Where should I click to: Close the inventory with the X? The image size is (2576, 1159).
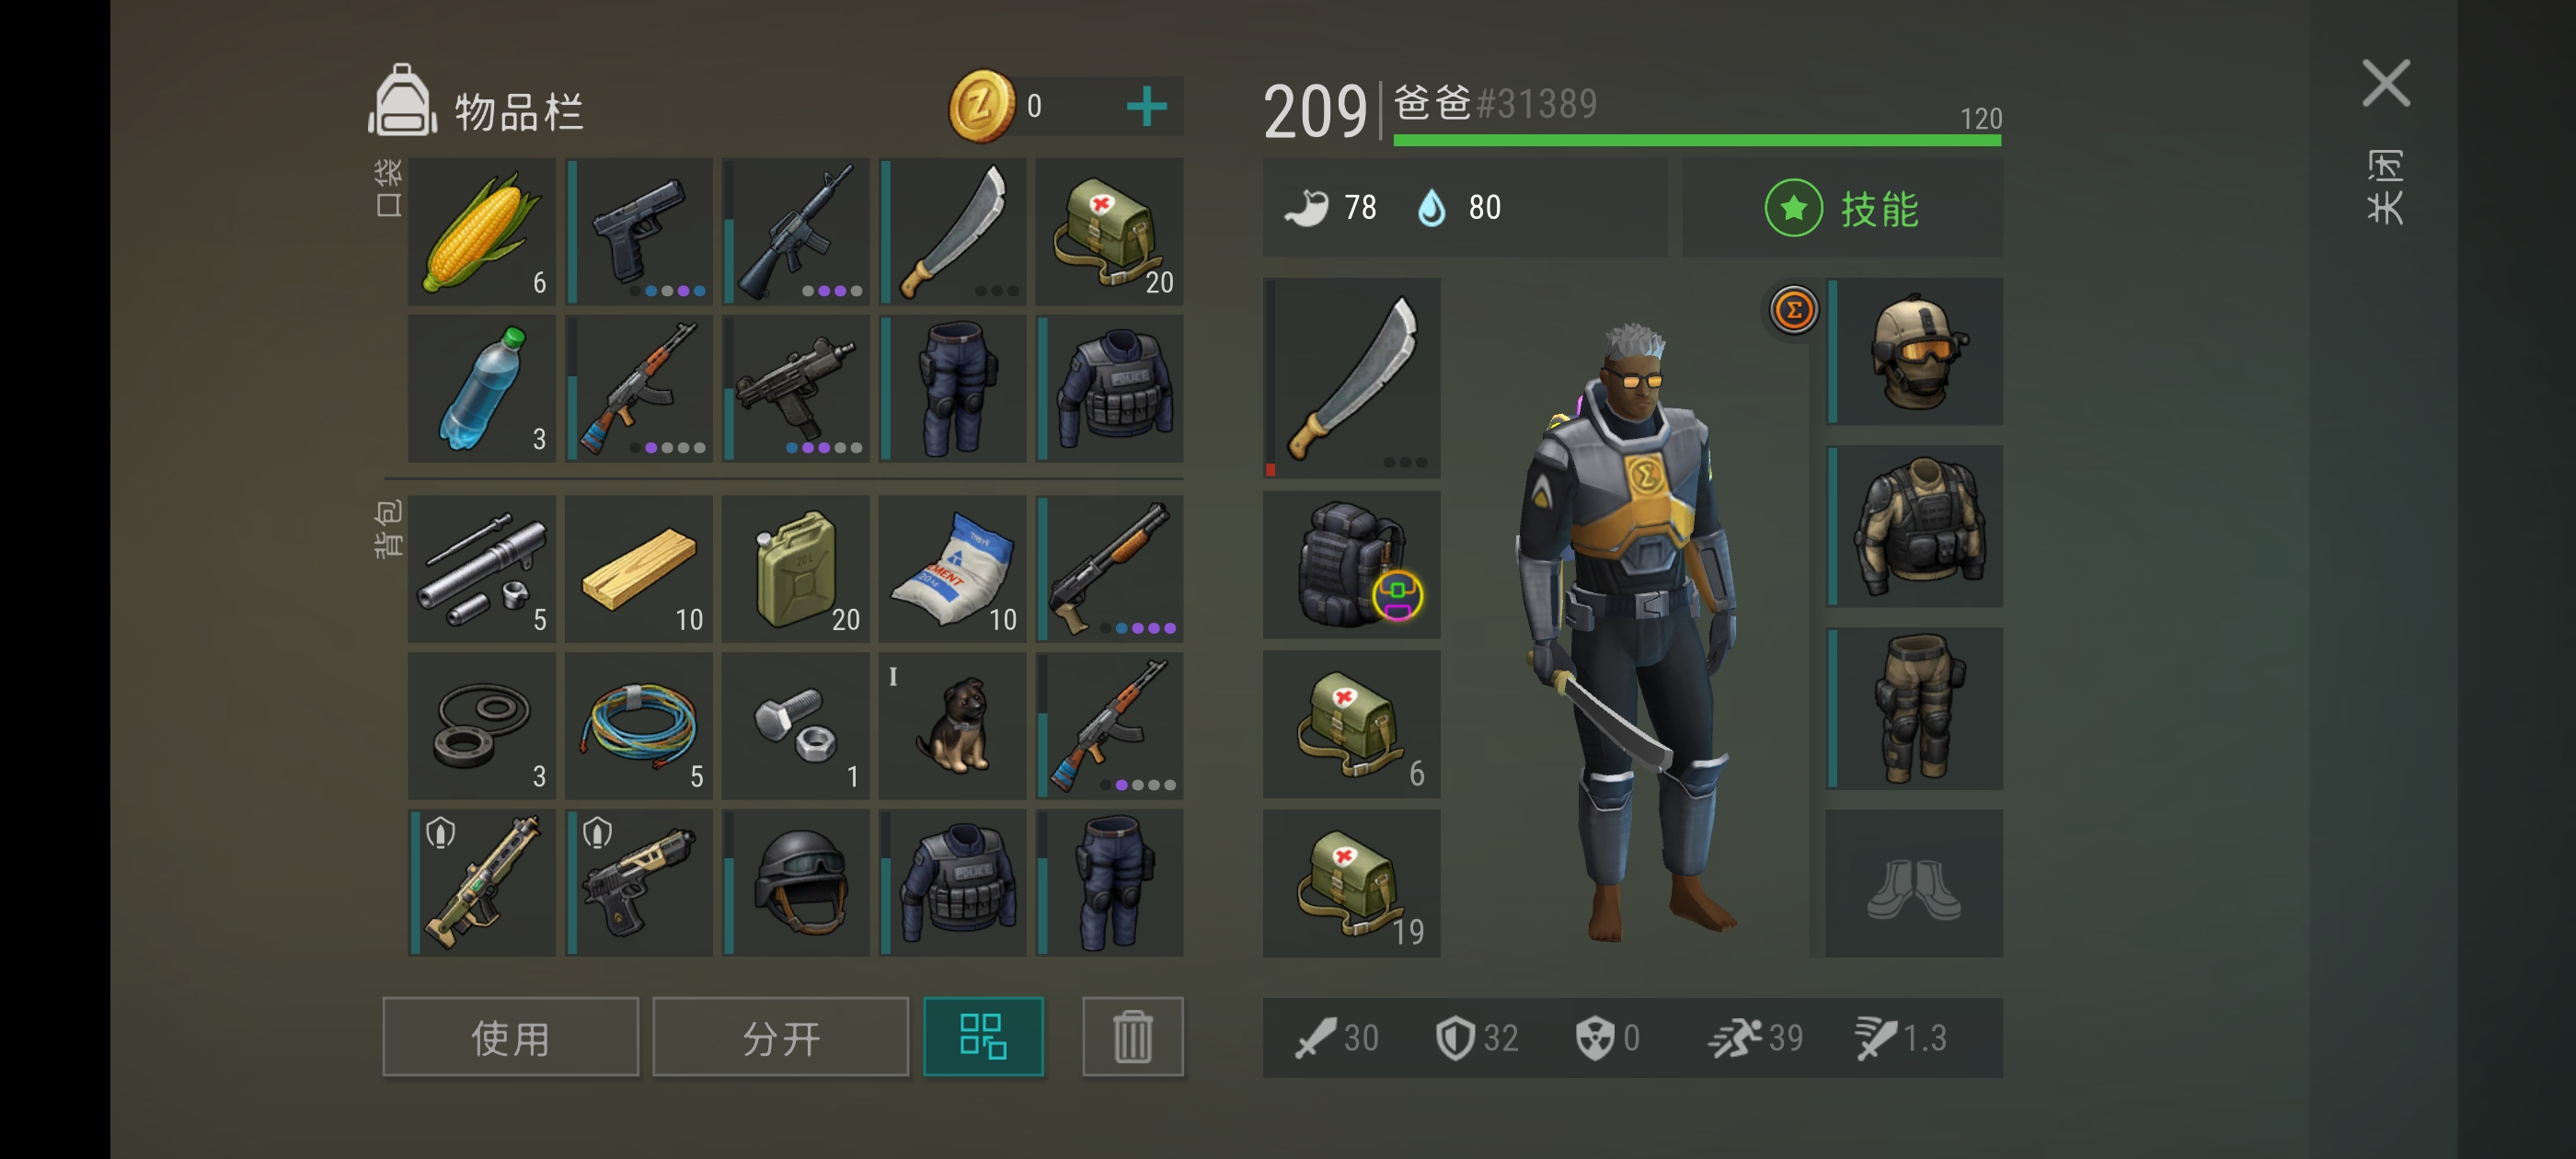pyautogui.click(x=2386, y=83)
